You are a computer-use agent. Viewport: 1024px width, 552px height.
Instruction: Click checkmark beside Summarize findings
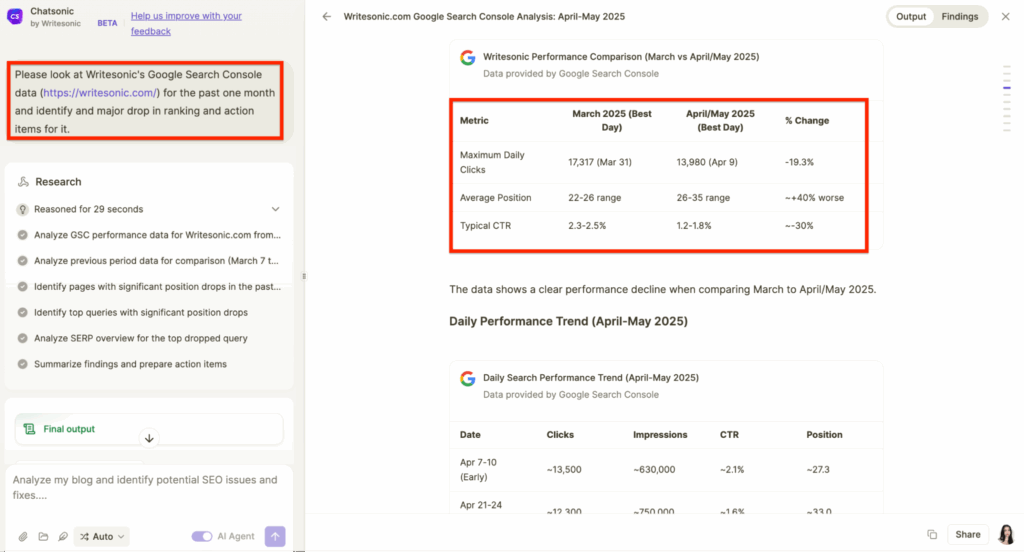[23, 364]
